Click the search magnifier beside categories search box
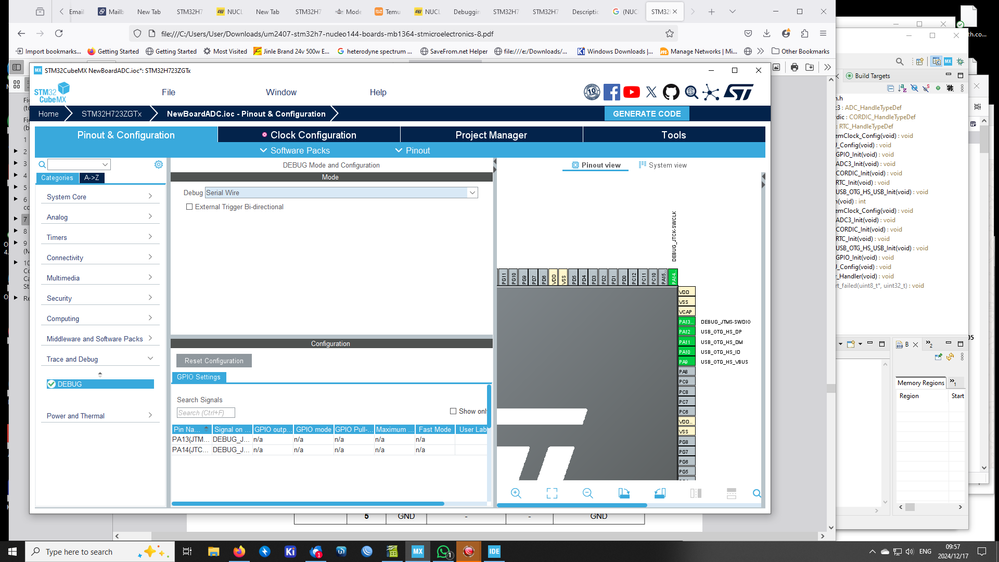The width and height of the screenshot is (999, 562). 42,164
